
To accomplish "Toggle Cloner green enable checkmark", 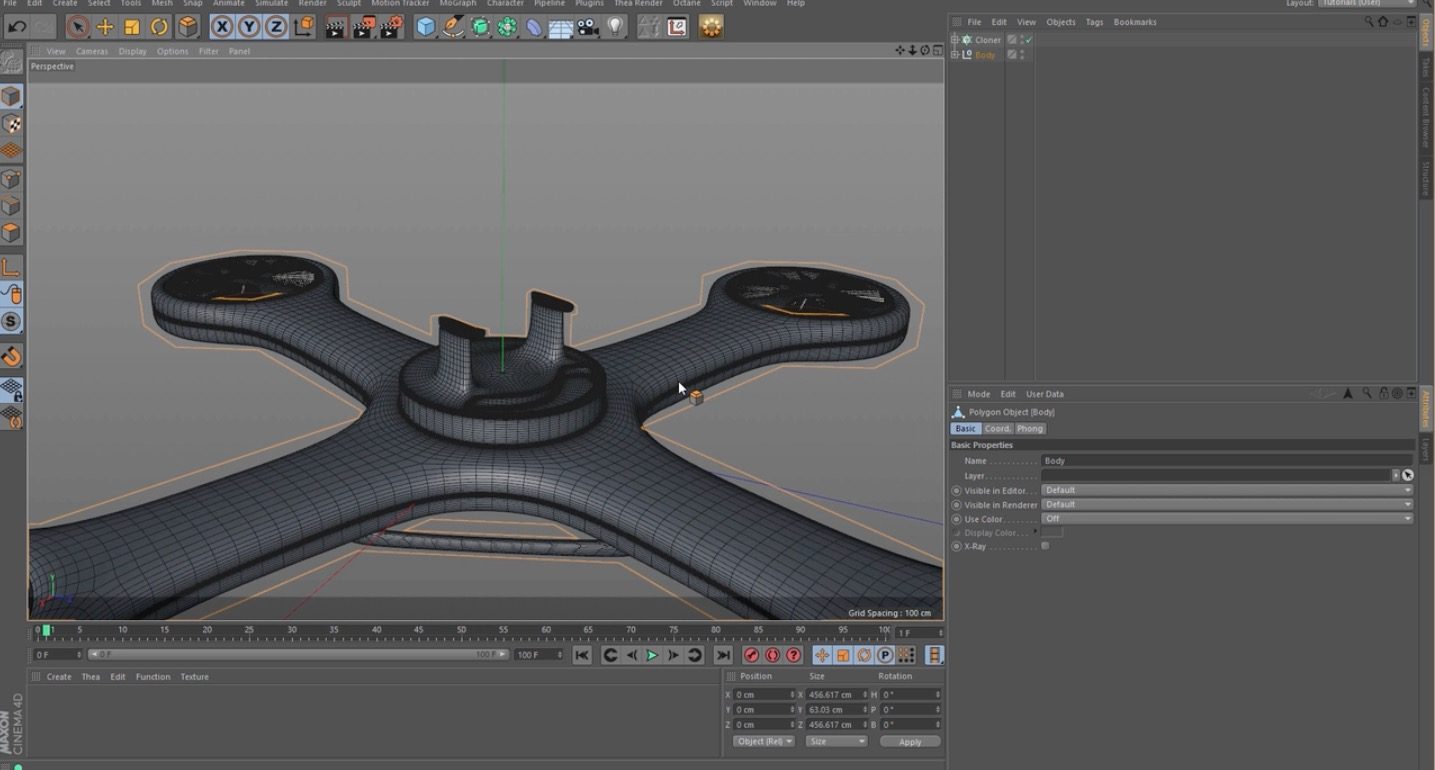I will [x=1027, y=40].
